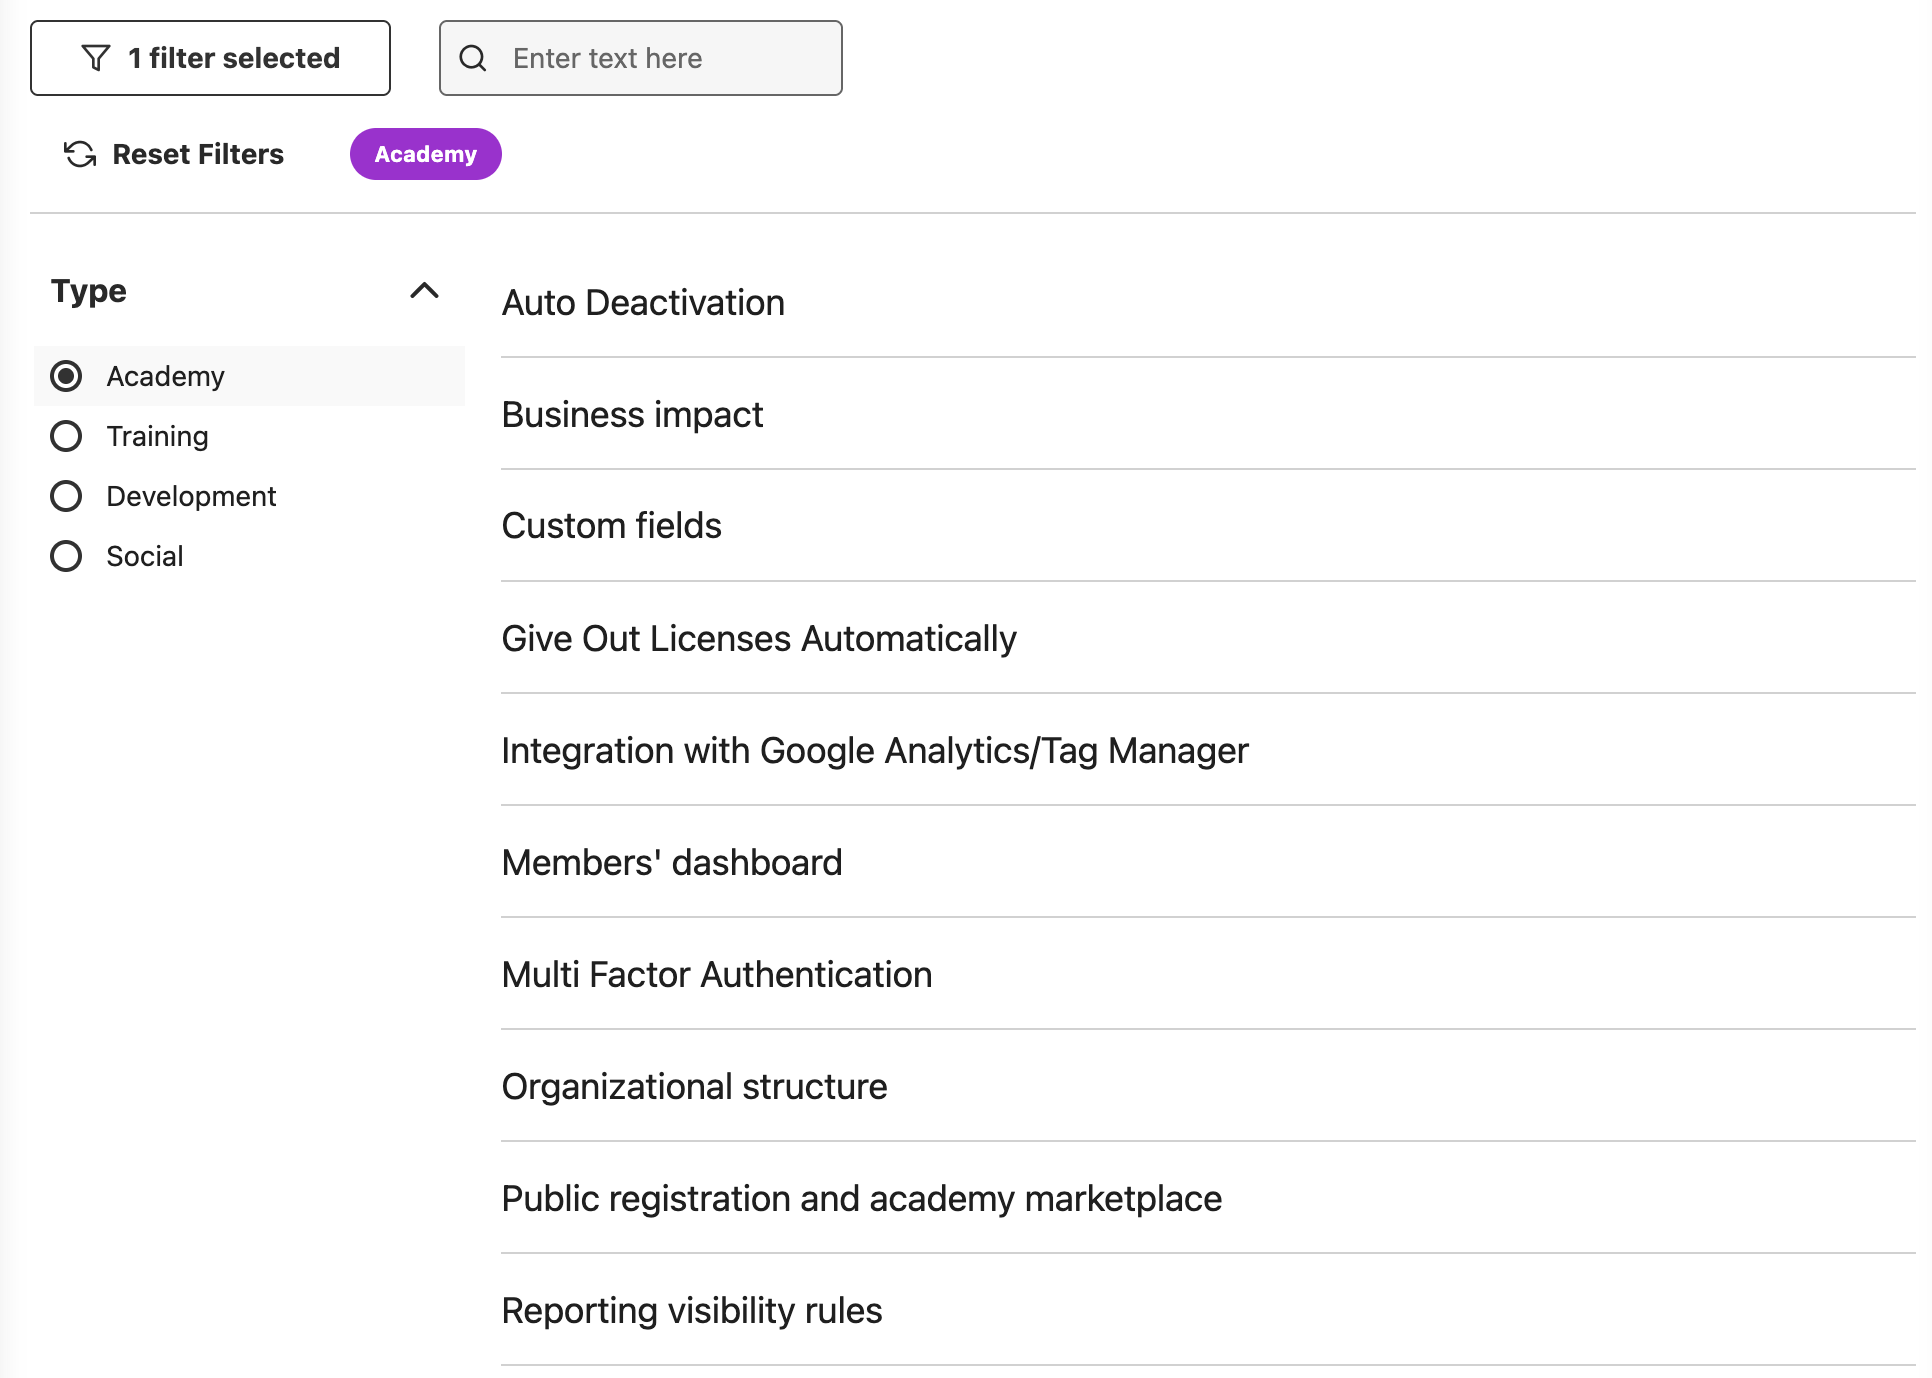1932x1378 pixels.
Task: Click the Reset Filters refresh icon
Action: pyautogui.click(x=80, y=154)
